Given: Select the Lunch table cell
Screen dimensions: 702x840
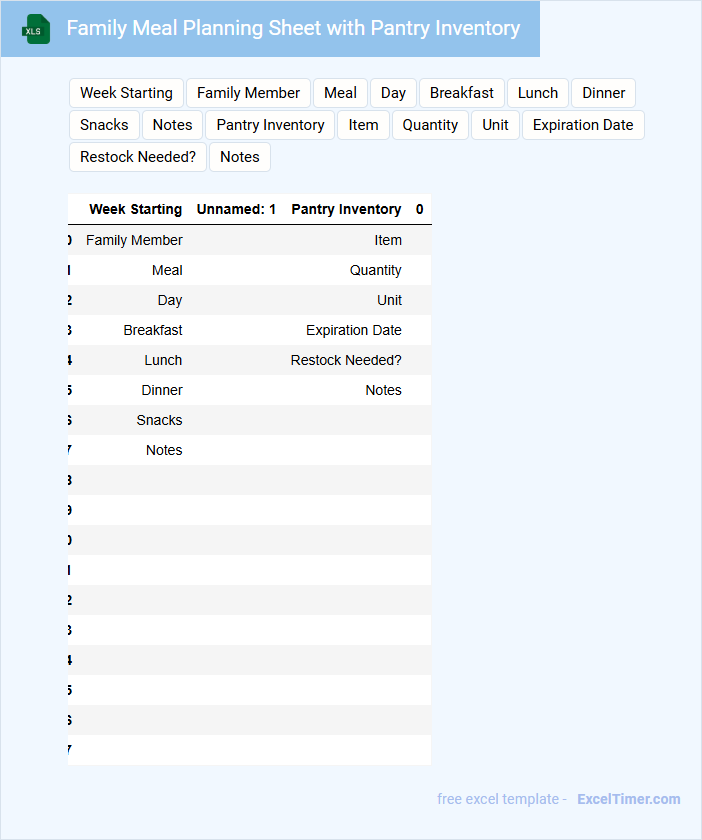Looking at the screenshot, I should click(x=163, y=360).
